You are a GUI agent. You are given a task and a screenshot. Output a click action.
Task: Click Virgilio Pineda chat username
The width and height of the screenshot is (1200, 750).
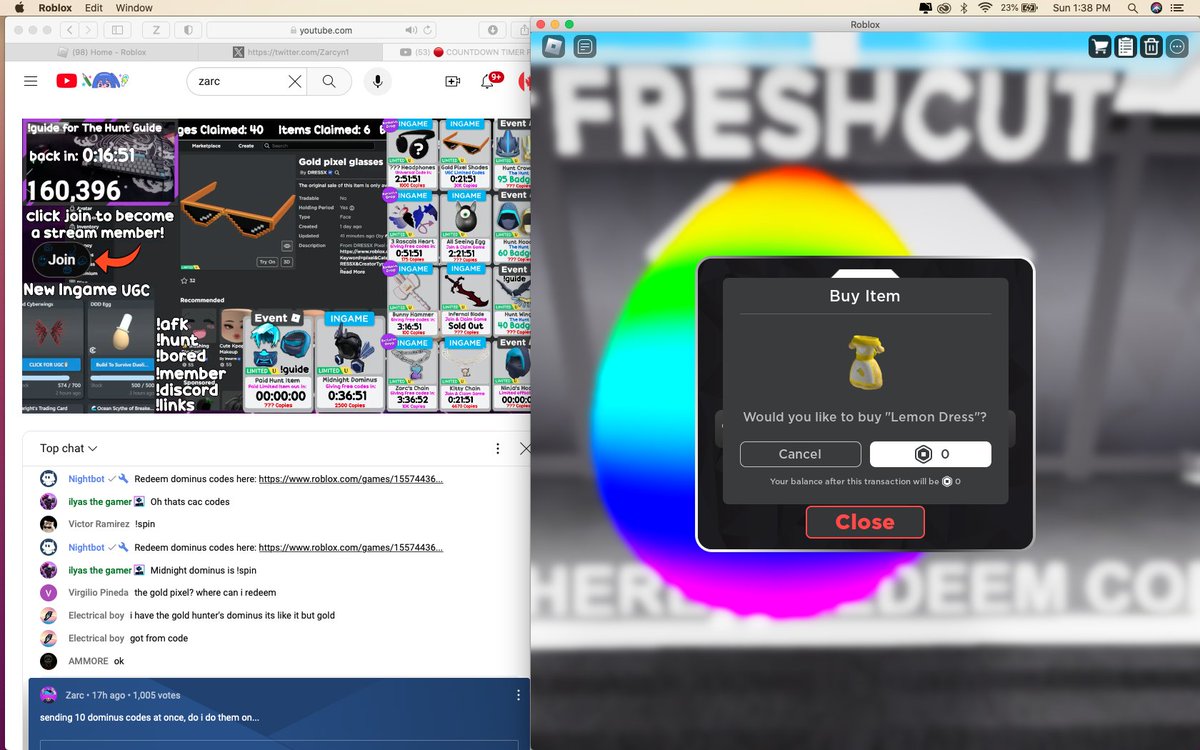coord(98,593)
